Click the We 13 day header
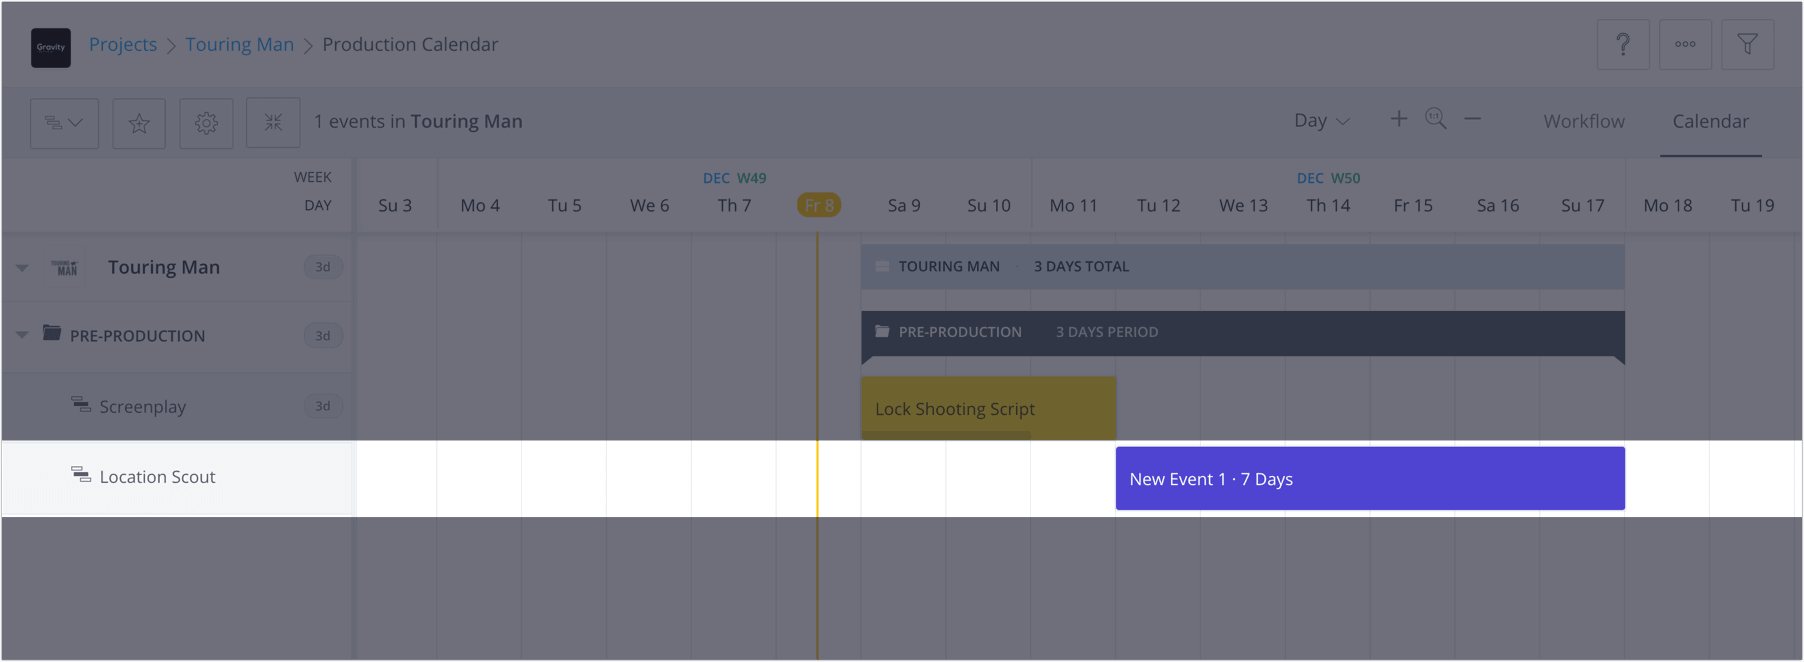The image size is (1804, 662). [1243, 205]
